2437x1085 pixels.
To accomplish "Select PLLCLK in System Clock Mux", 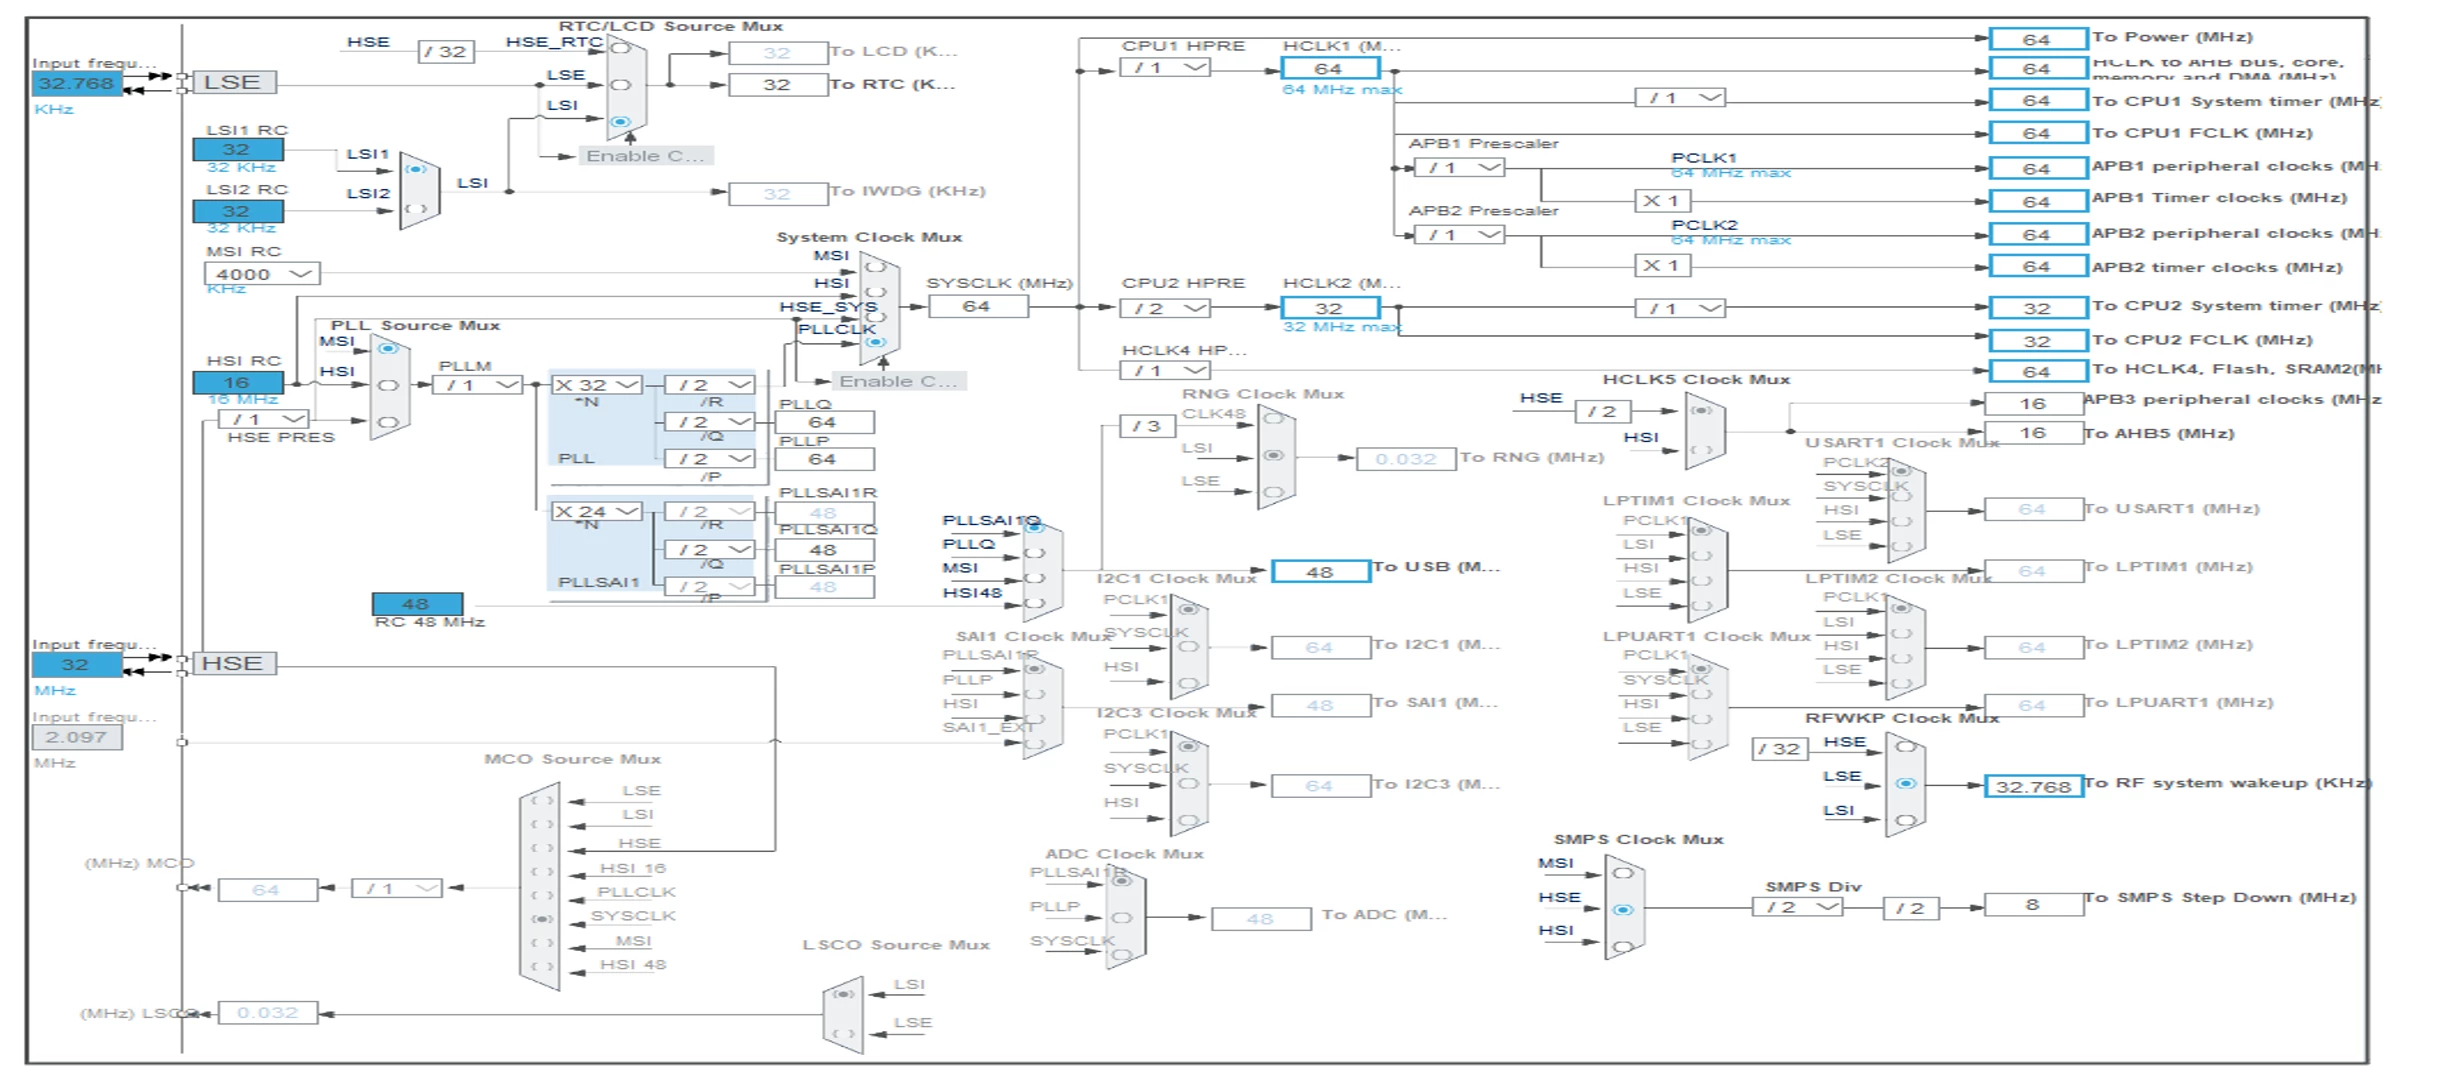I will coord(875,342).
